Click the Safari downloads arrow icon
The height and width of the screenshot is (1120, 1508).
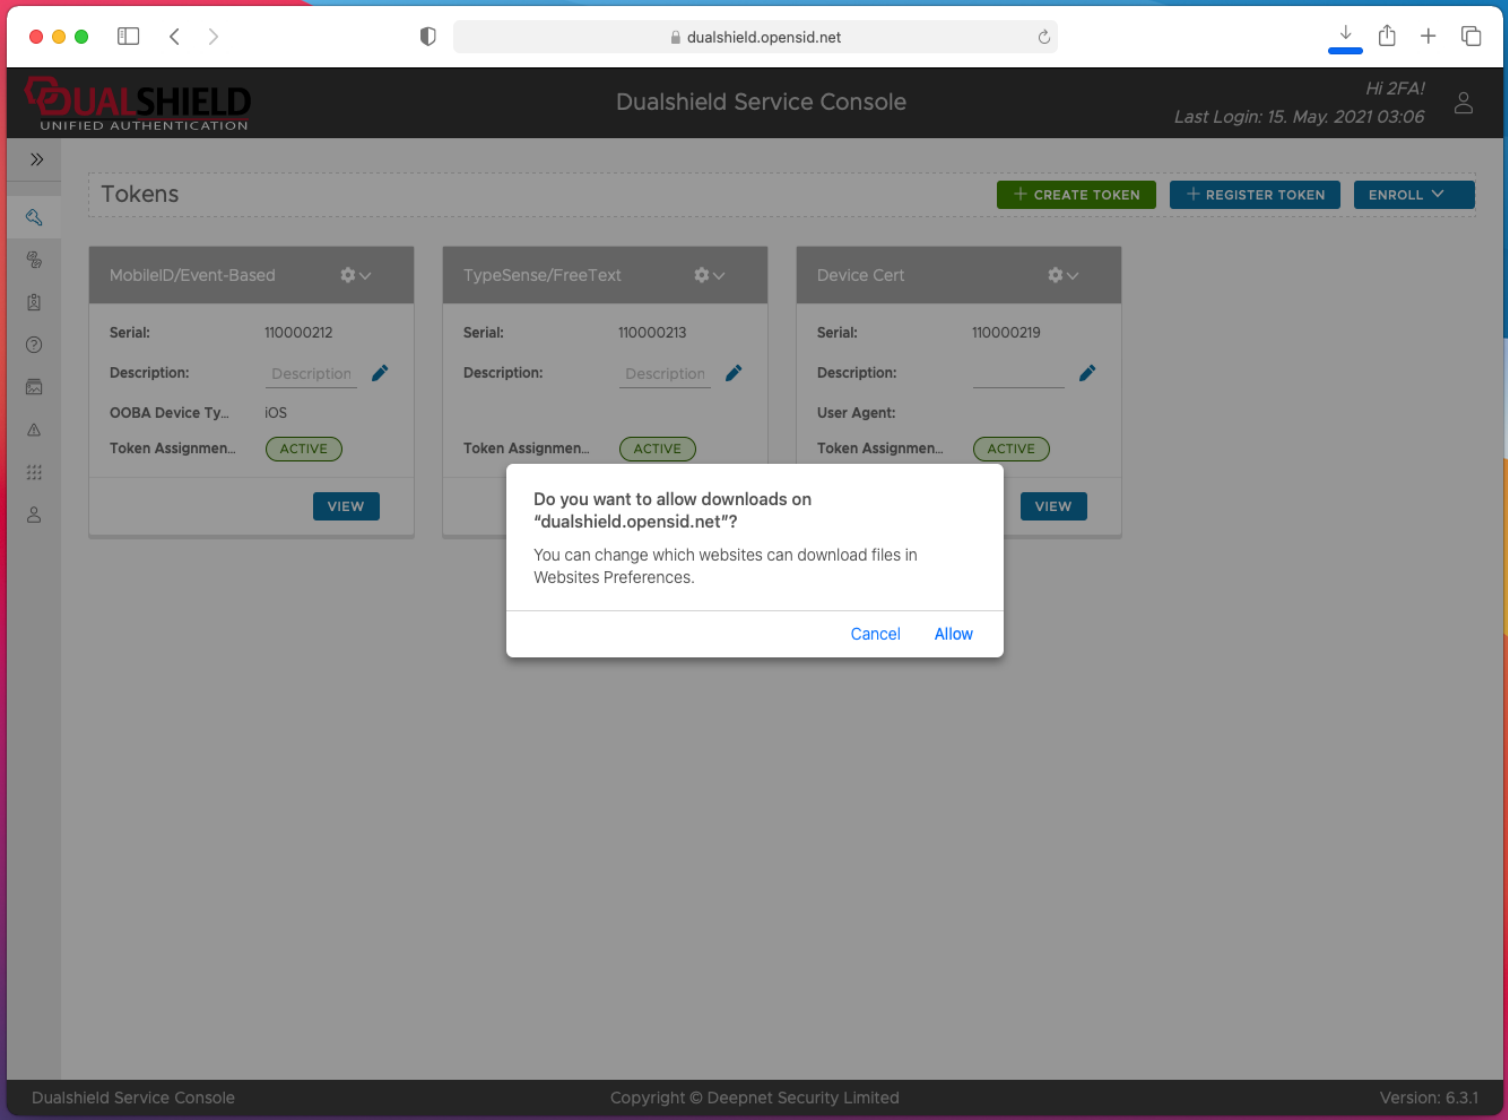click(x=1345, y=34)
